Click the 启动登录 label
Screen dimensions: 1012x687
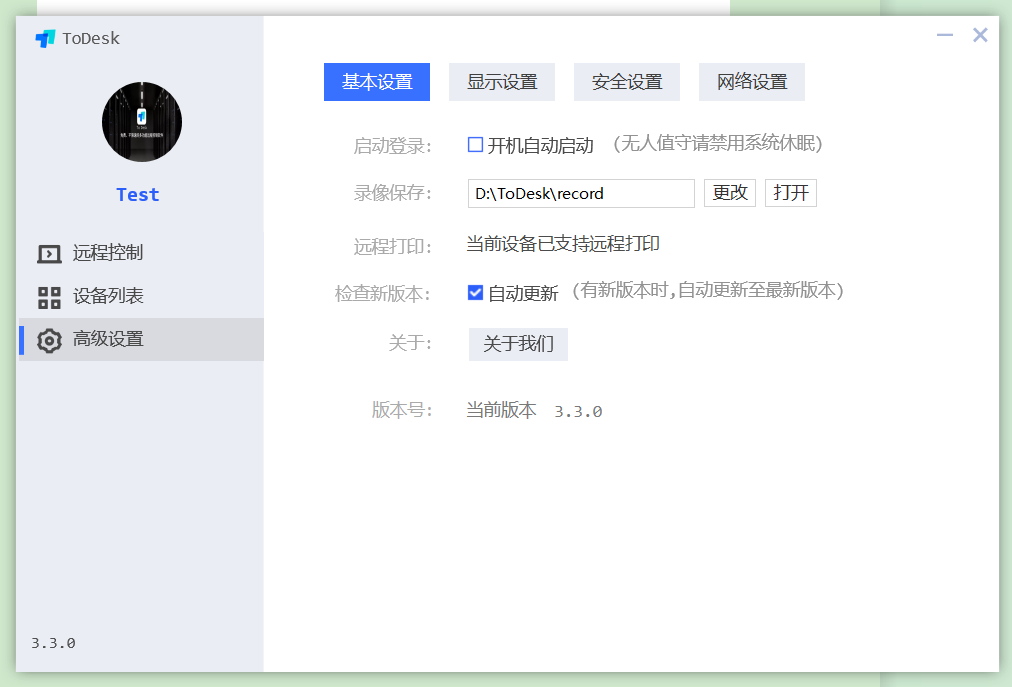click(392, 146)
